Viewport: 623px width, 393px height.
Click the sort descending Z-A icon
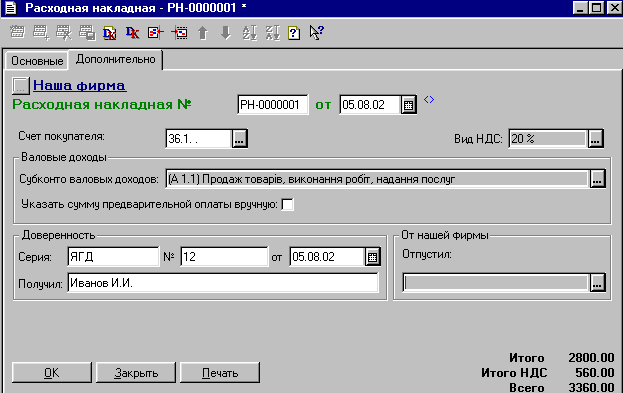pyautogui.click(x=273, y=33)
